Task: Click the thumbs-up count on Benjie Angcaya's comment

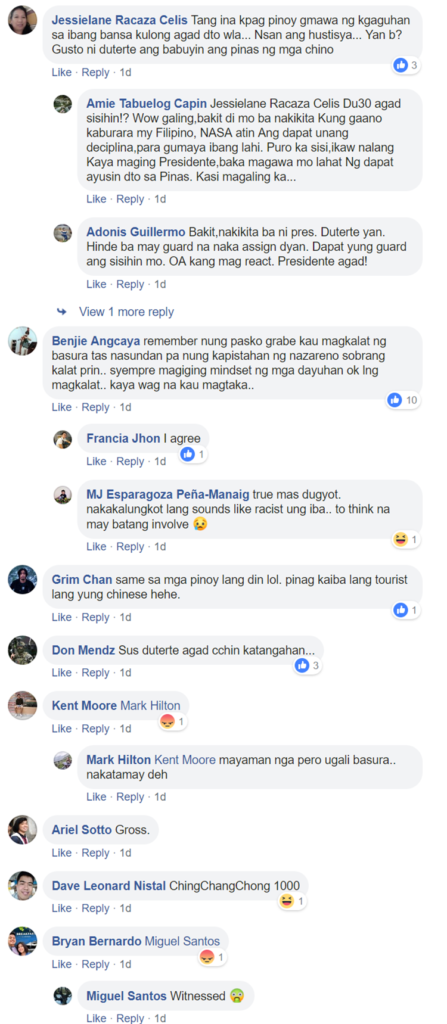Action: tap(412, 400)
